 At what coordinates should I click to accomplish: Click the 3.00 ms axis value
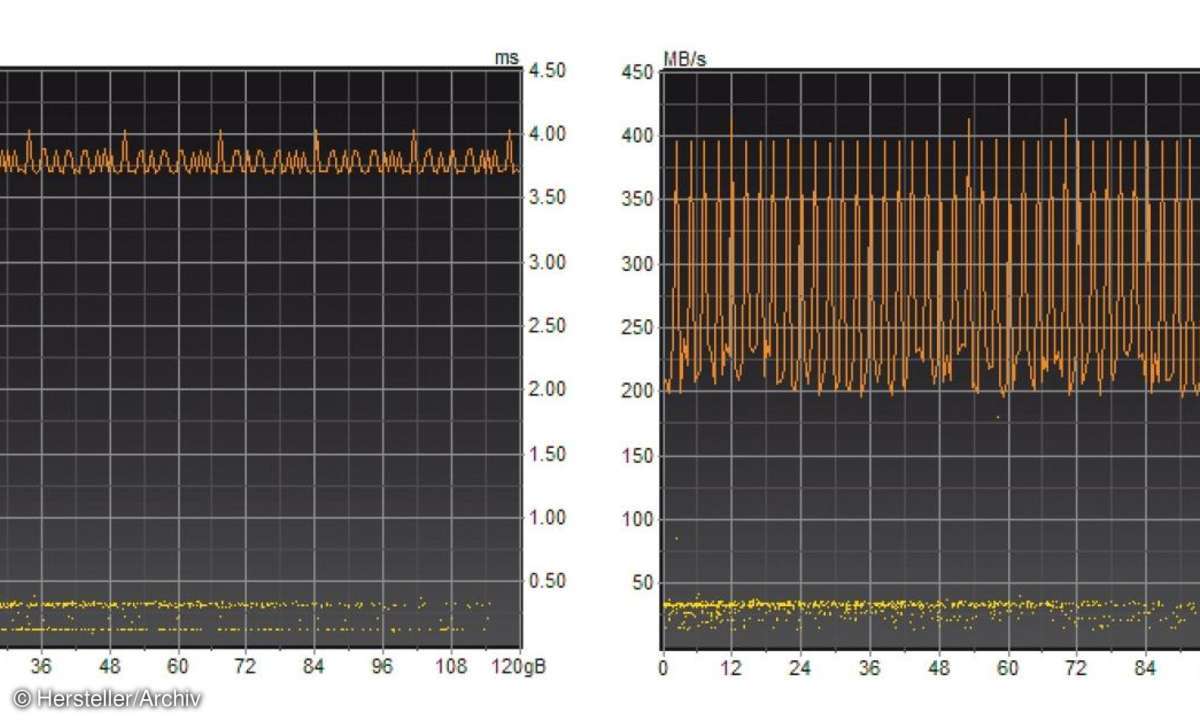pyautogui.click(x=548, y=262)
